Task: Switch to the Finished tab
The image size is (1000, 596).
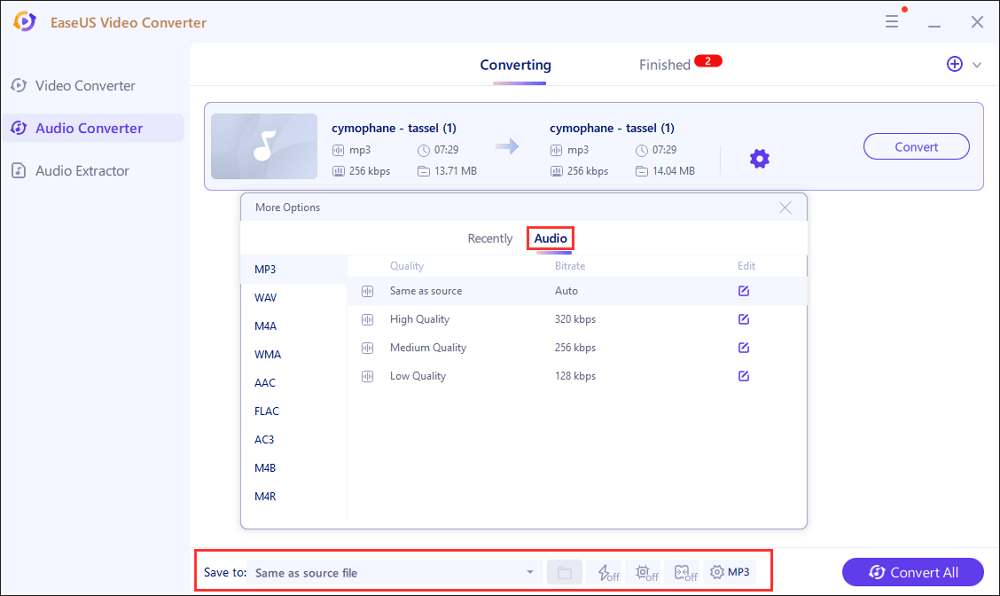Action: click(x=665, y=65)
